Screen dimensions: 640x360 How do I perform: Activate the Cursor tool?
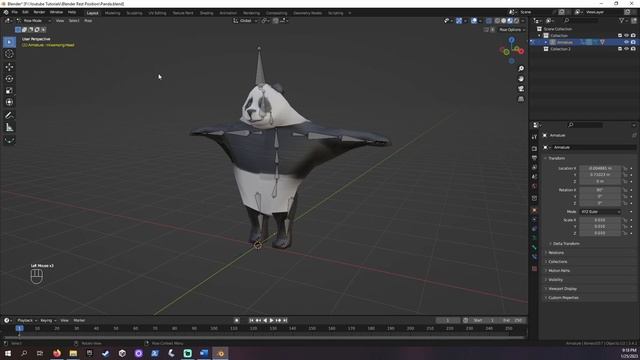tap(9, 54)
